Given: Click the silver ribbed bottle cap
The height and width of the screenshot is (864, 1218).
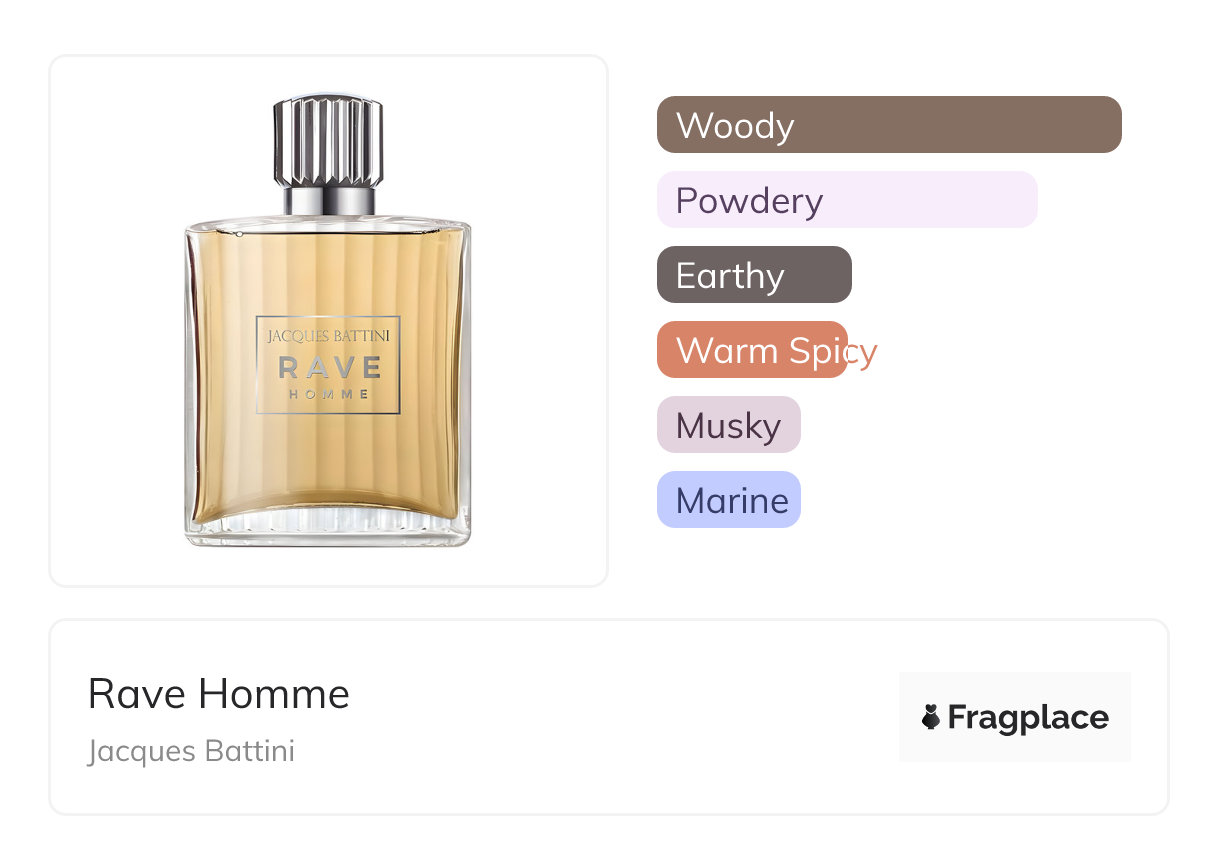Looking at the screenshot, I should point(328,141).
